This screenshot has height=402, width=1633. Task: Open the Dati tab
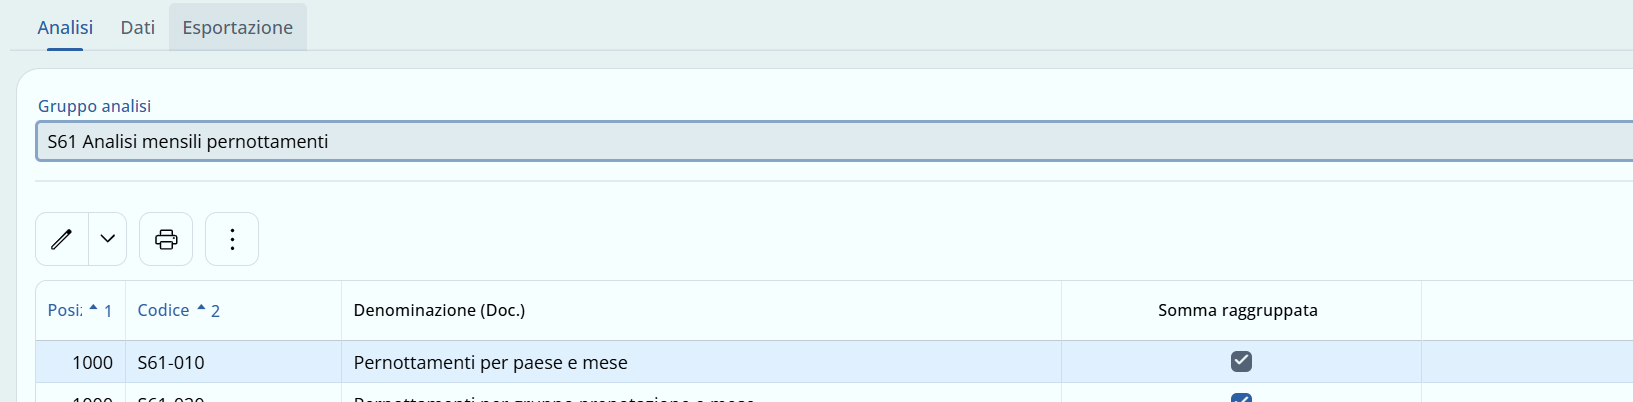pos(138,28)
